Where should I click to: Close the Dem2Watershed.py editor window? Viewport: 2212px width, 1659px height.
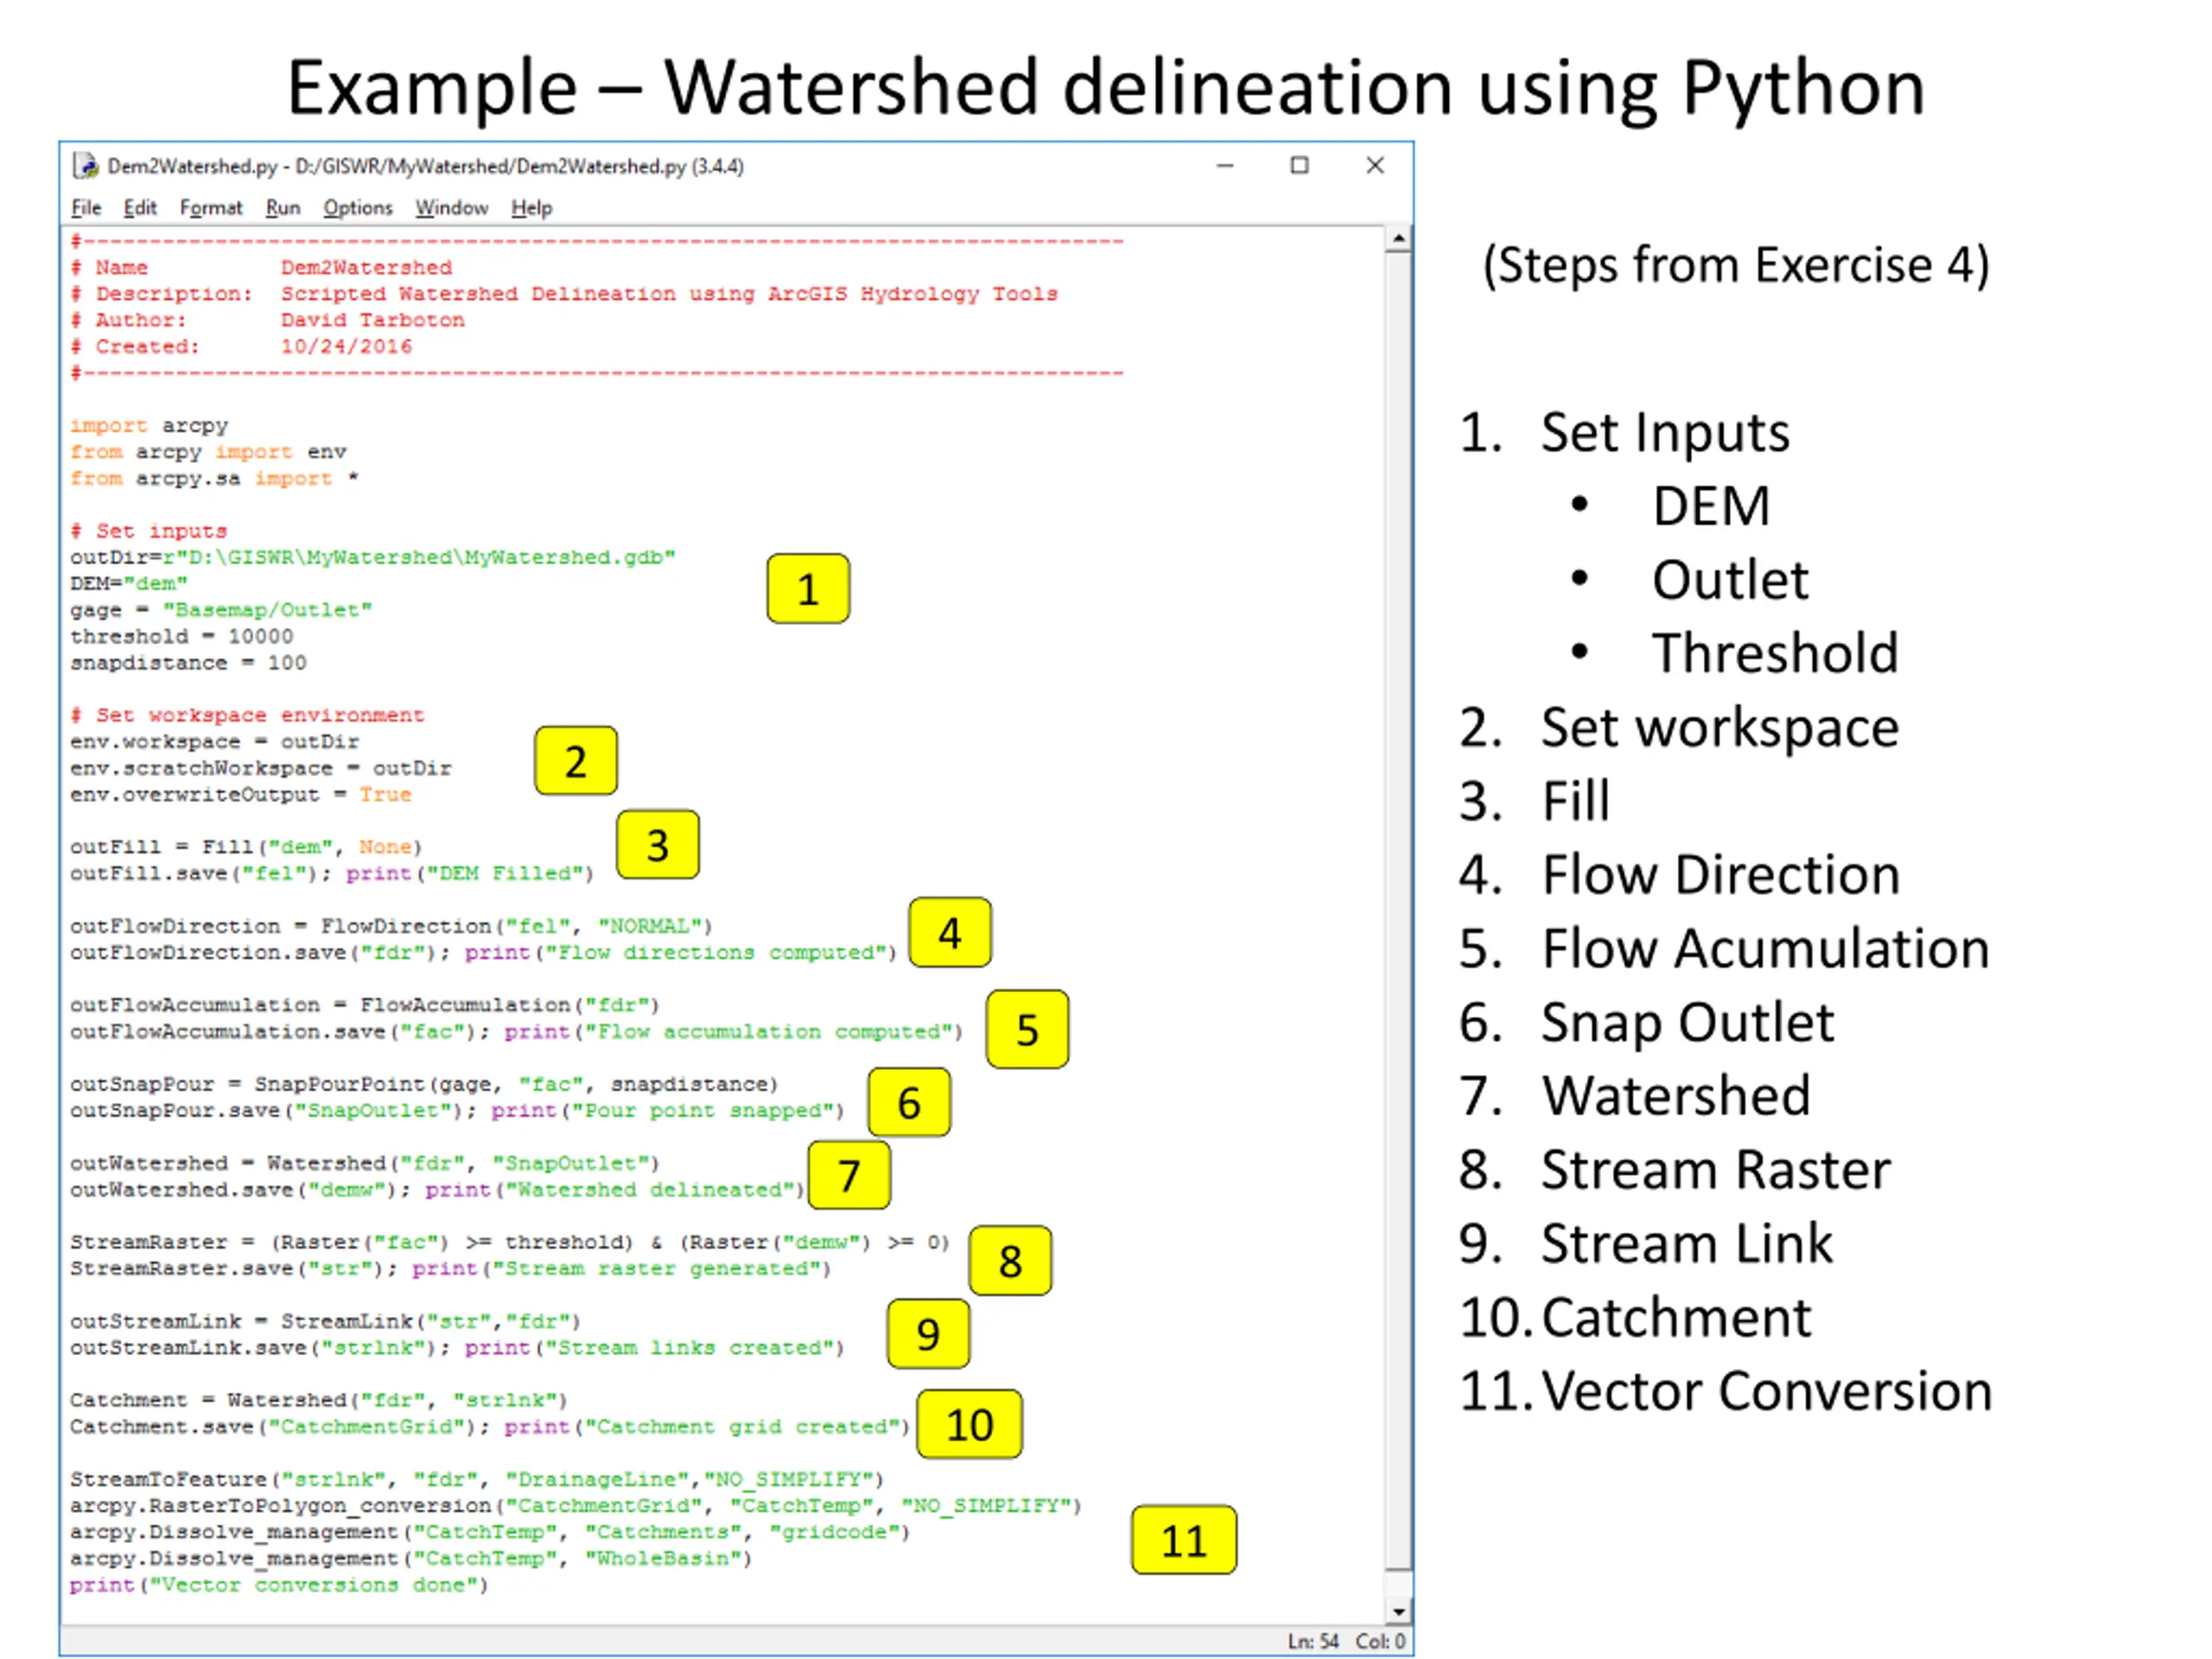click(x=1375, y=166)
